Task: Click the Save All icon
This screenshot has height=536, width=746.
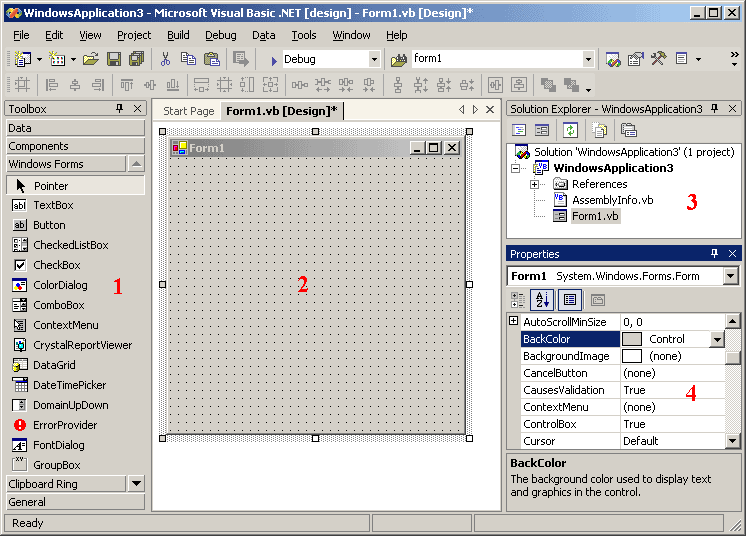Action: pos(137,59)
